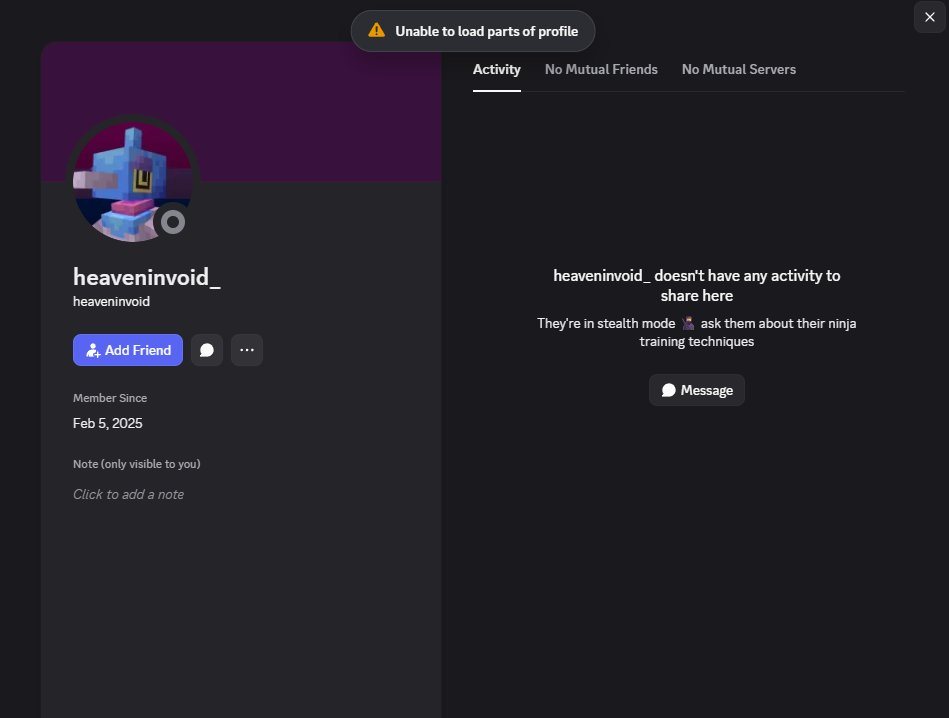Click the Feb 5, 2025 member date
The height and width of the screenshot is (718, 949).
[x=108, y=423]
